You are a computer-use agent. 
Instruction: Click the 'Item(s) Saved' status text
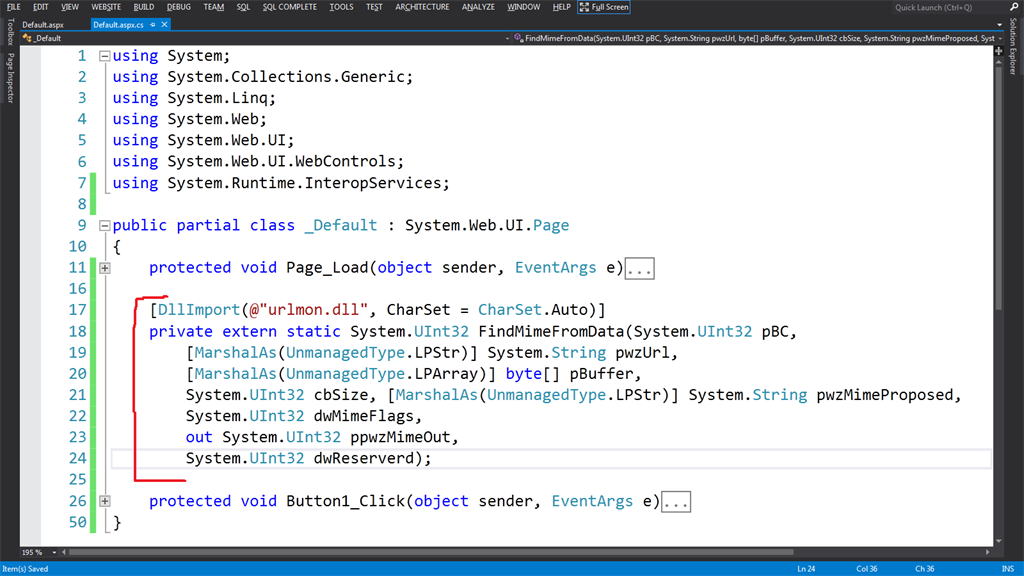(x=25, y=569)
